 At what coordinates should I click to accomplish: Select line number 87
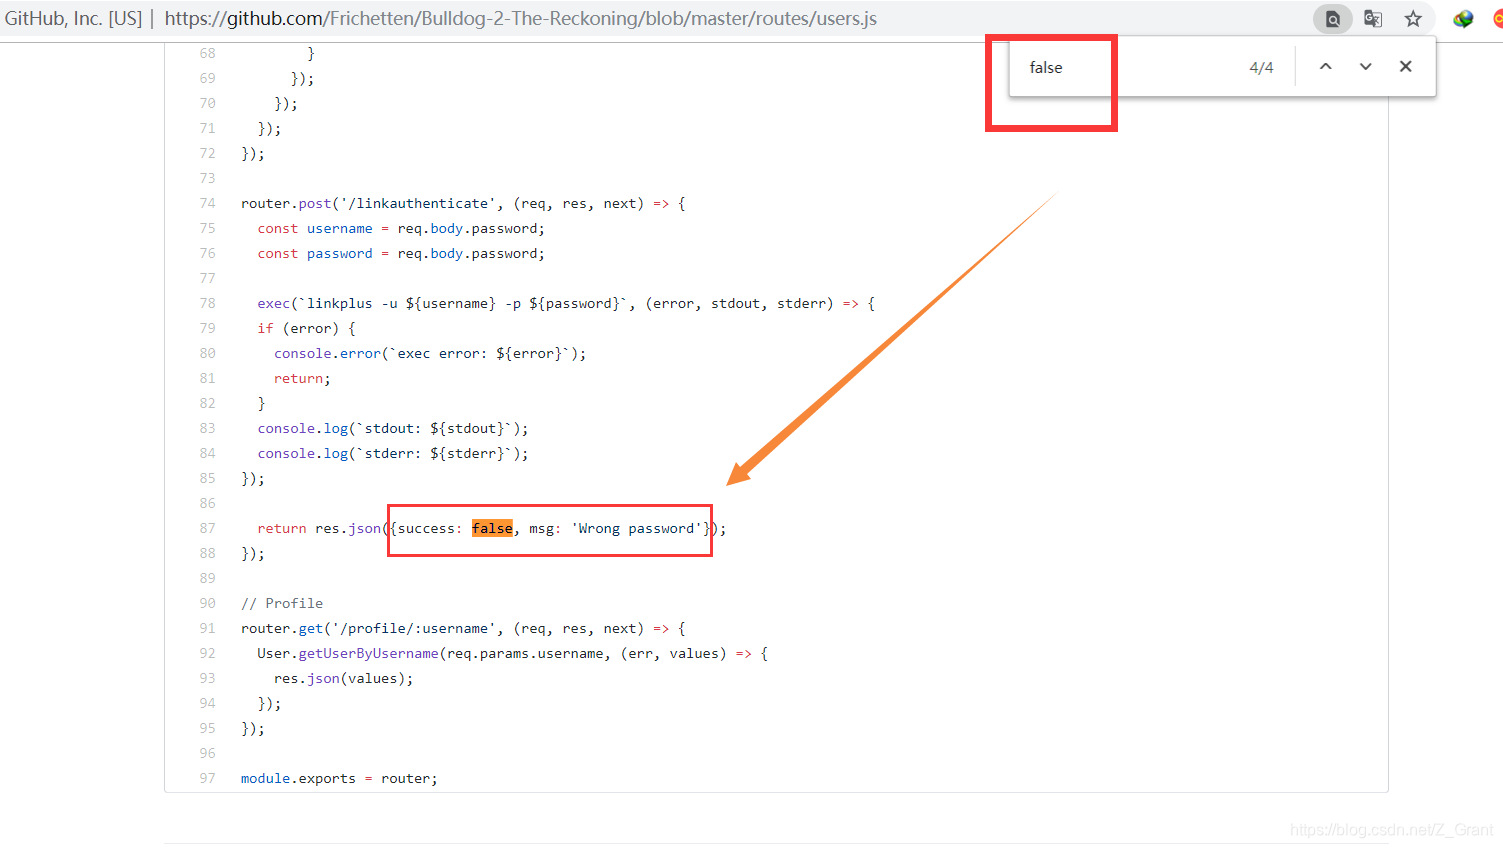coord(207,528)
